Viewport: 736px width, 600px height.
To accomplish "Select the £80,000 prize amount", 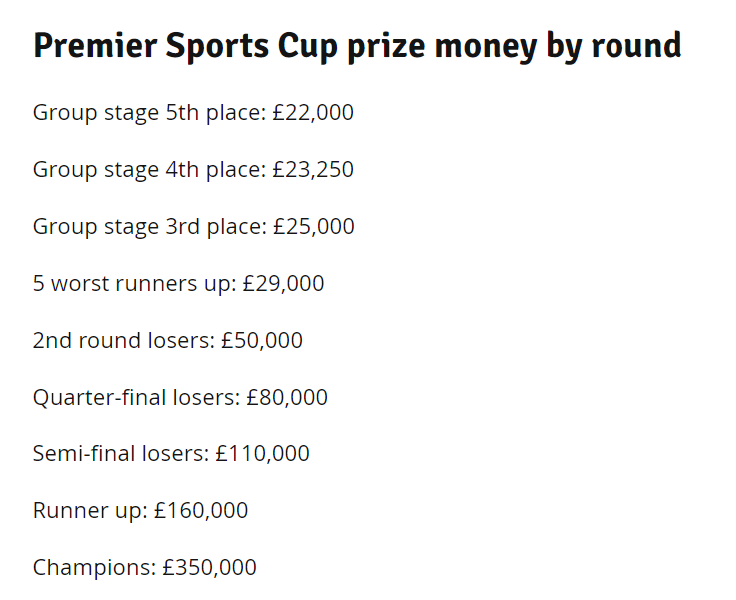I will pos(287,398).
